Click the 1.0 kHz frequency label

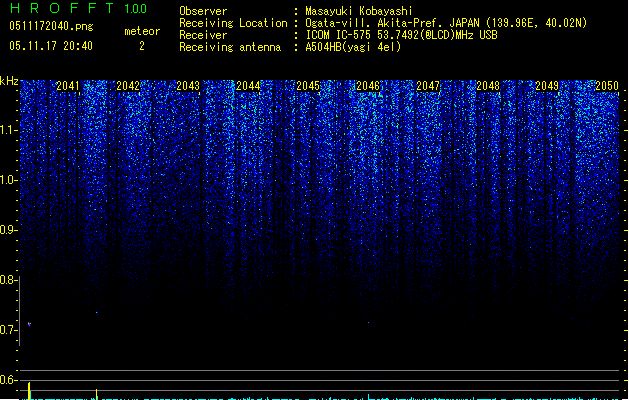coord(8,180)
